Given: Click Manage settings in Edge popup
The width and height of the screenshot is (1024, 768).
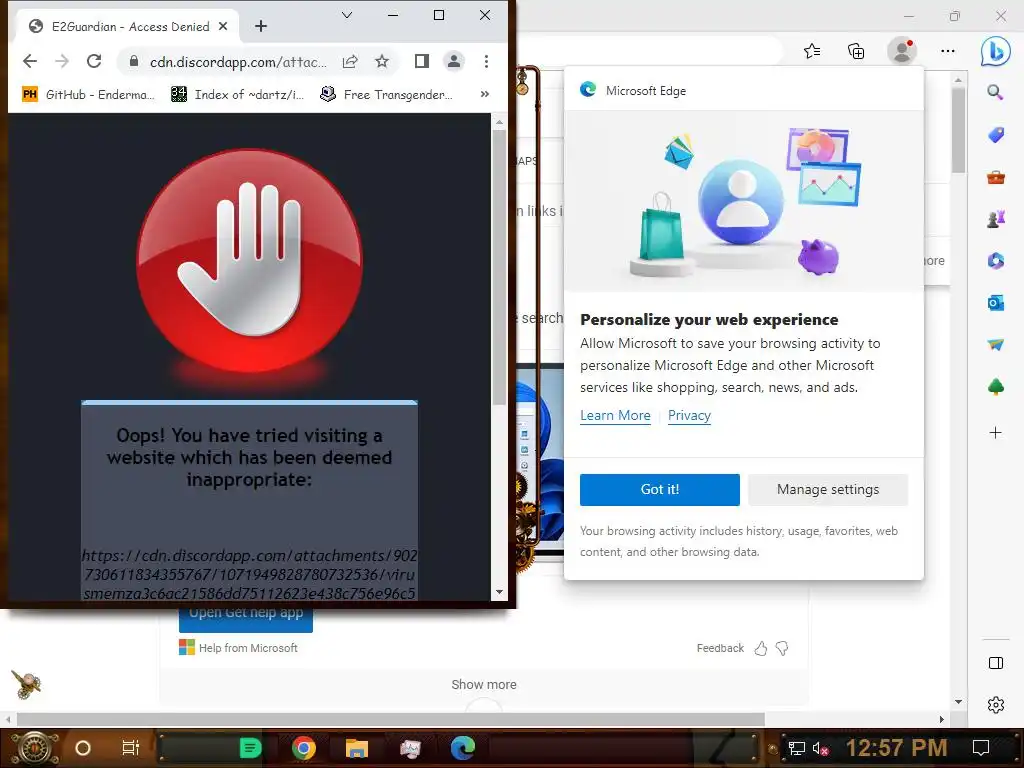Looking at the screenshot, I should click(x=828, y=490).
